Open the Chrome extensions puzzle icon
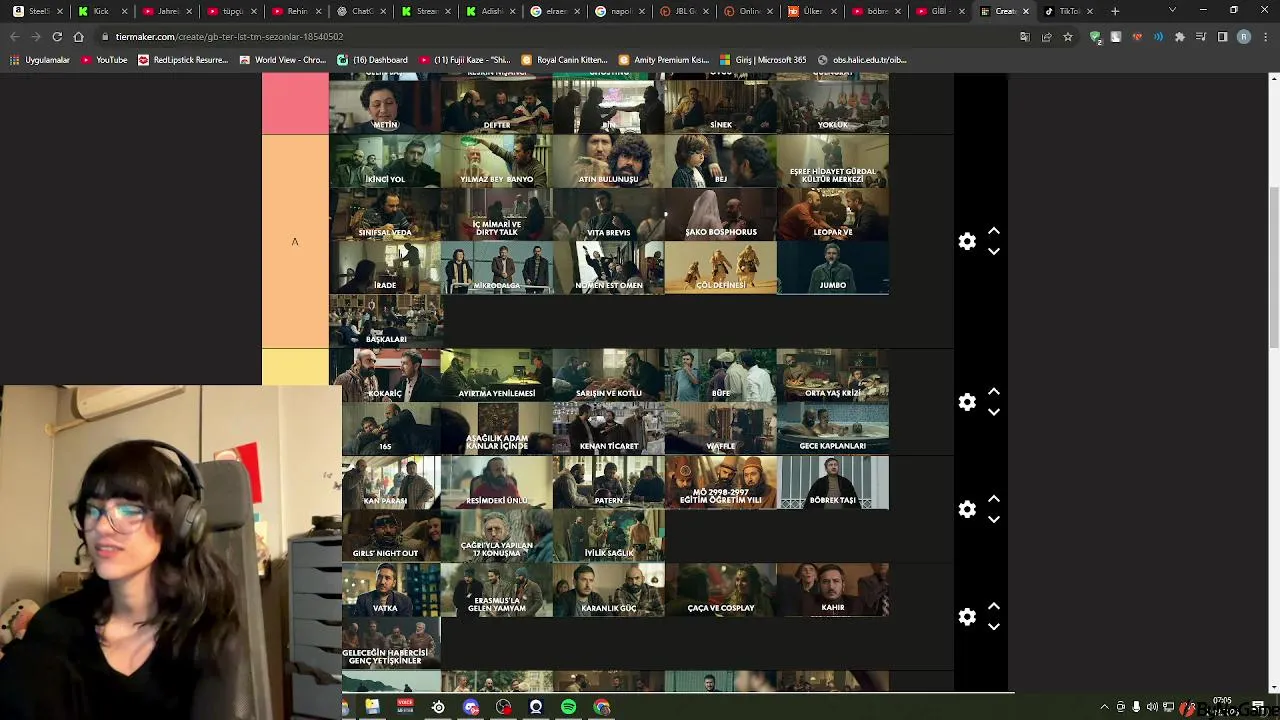The height and width of the screenshot is (720, 1280). click(x=1180, y=37)
